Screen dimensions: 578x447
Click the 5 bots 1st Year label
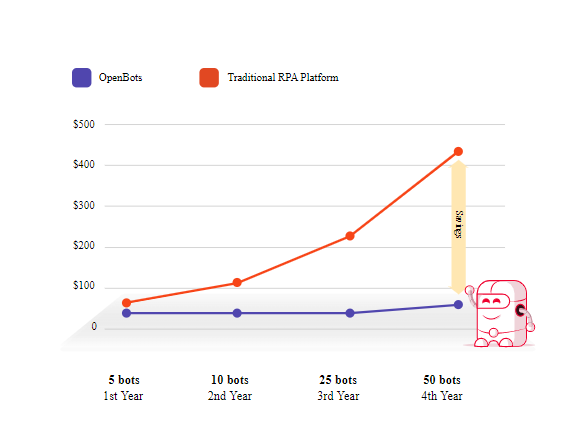[x=123, y=388]
